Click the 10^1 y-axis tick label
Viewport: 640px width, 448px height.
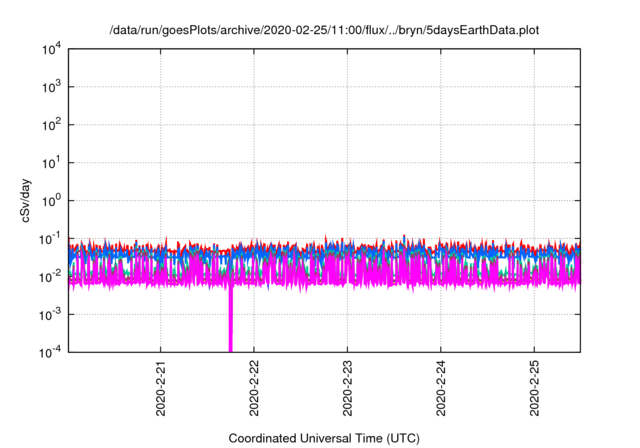coord(51,163)
